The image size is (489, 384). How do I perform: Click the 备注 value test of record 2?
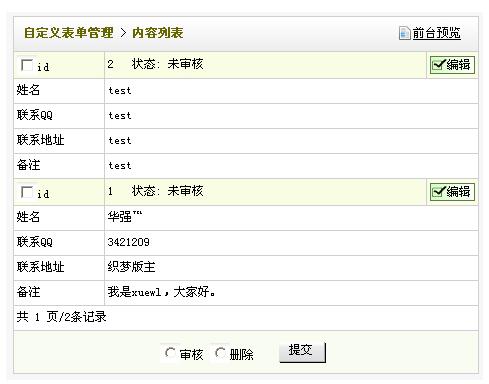click(120, 166)
